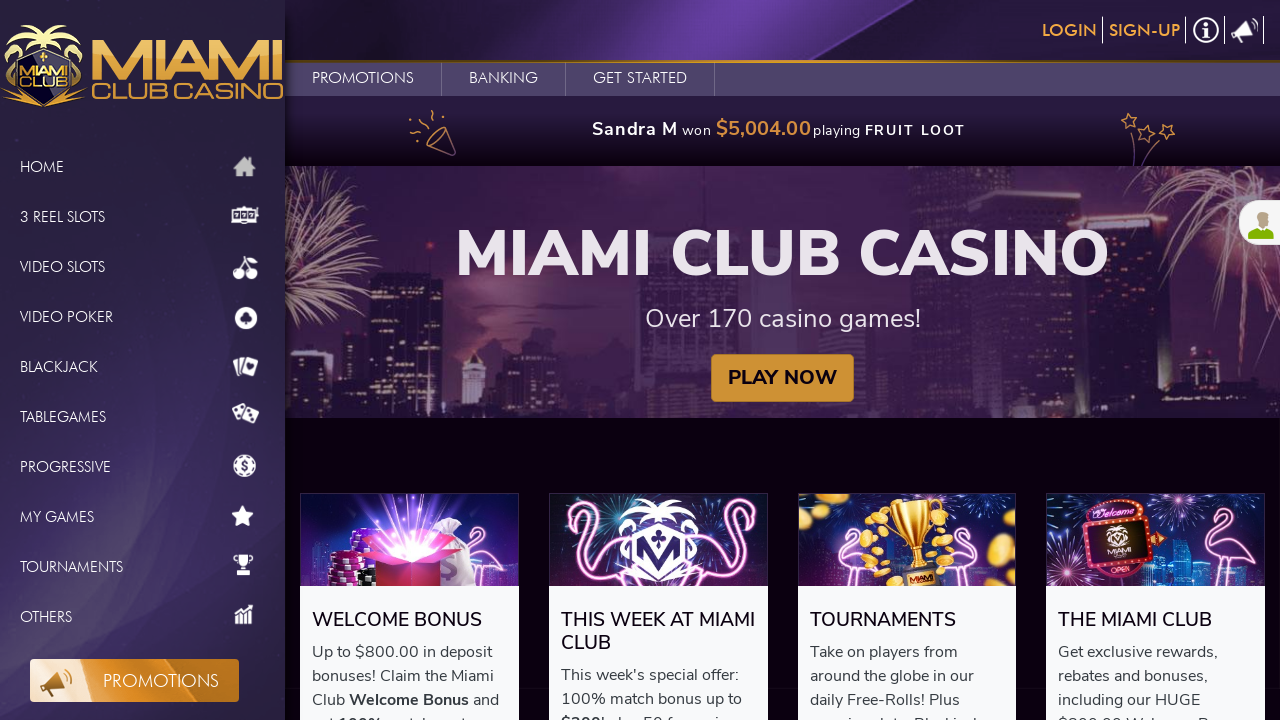The width and height of the screenshot is (1280, 720).
Task: Open Video Poker club icon
Action: click(245, 317)
